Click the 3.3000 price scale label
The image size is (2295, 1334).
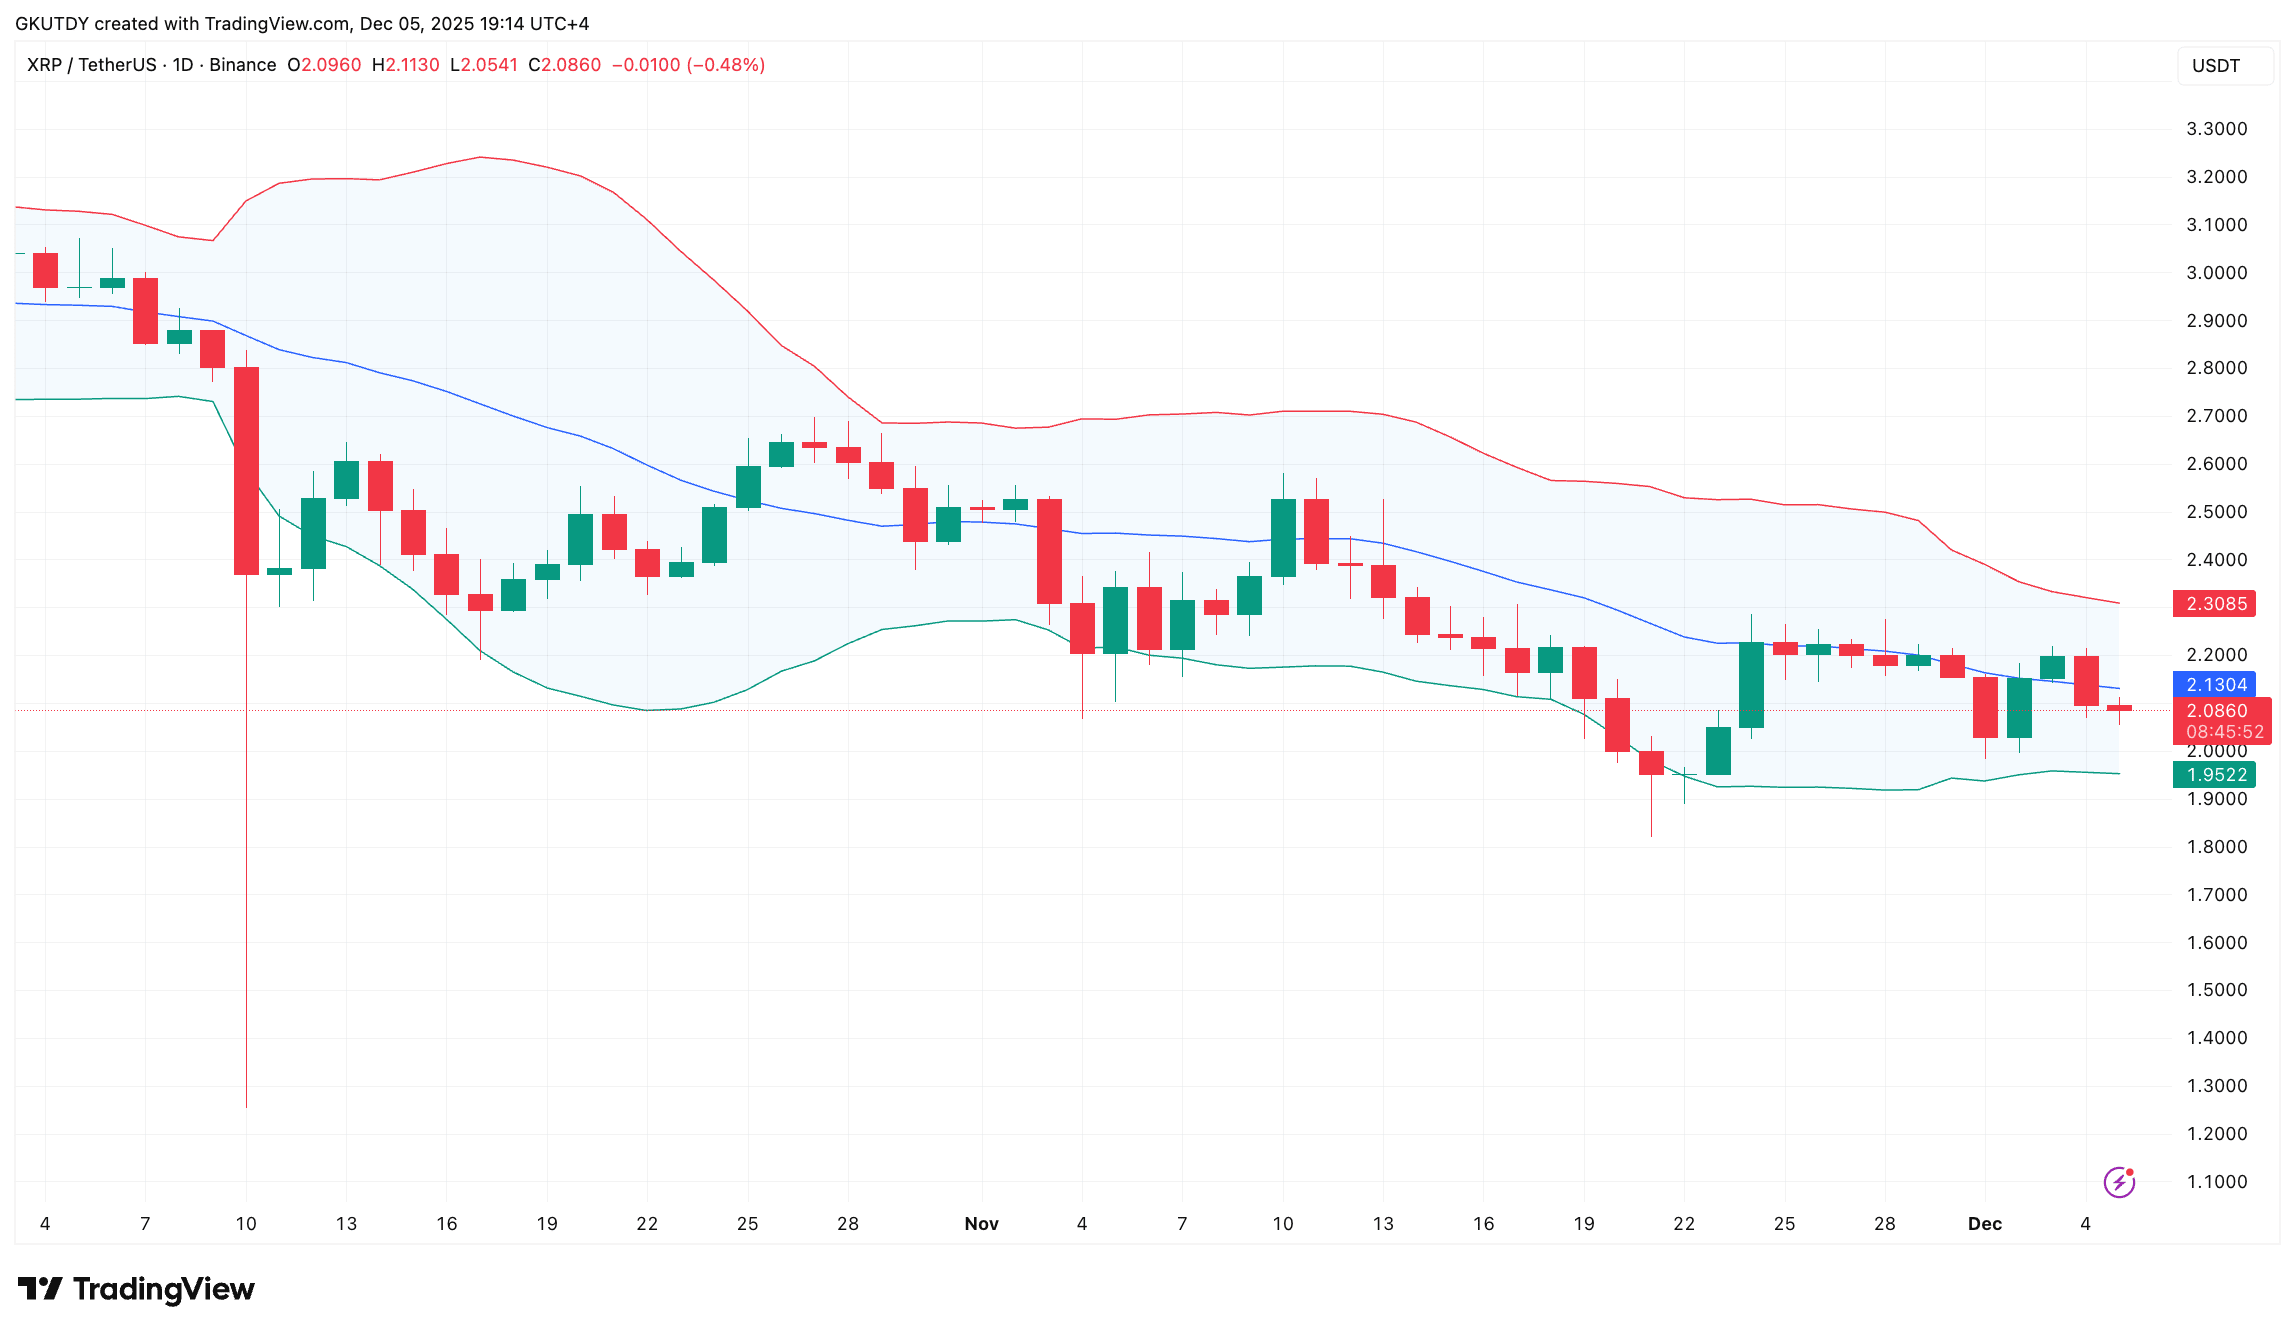pos(2216,129)
